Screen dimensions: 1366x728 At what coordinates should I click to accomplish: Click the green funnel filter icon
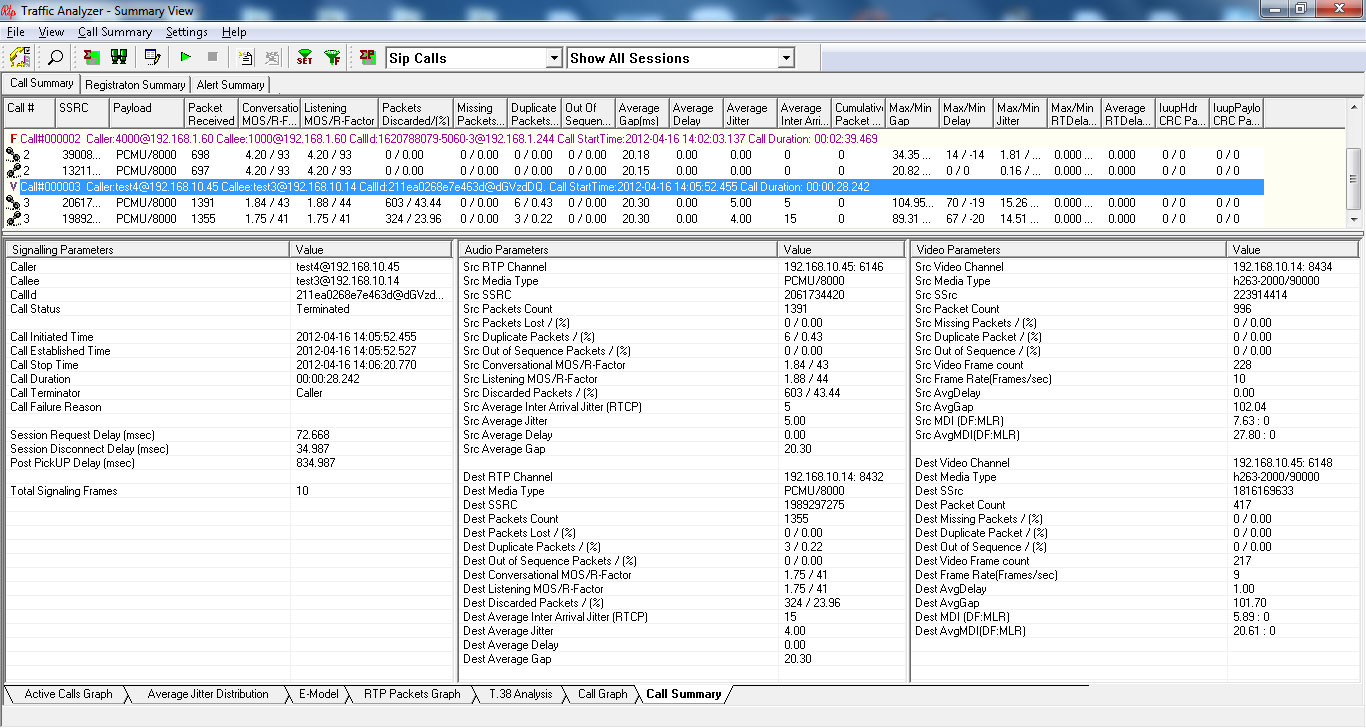point(332,57)
